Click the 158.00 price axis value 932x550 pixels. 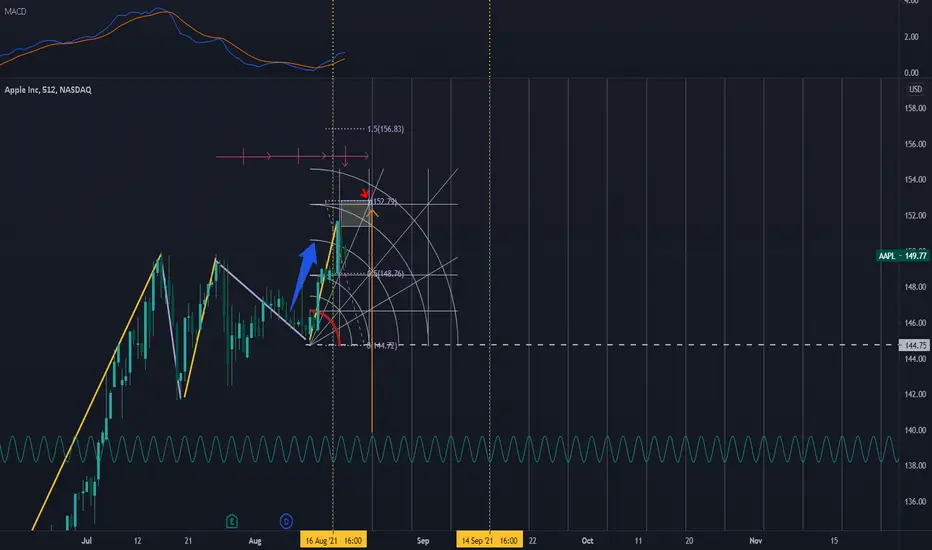tap(915, 108)
